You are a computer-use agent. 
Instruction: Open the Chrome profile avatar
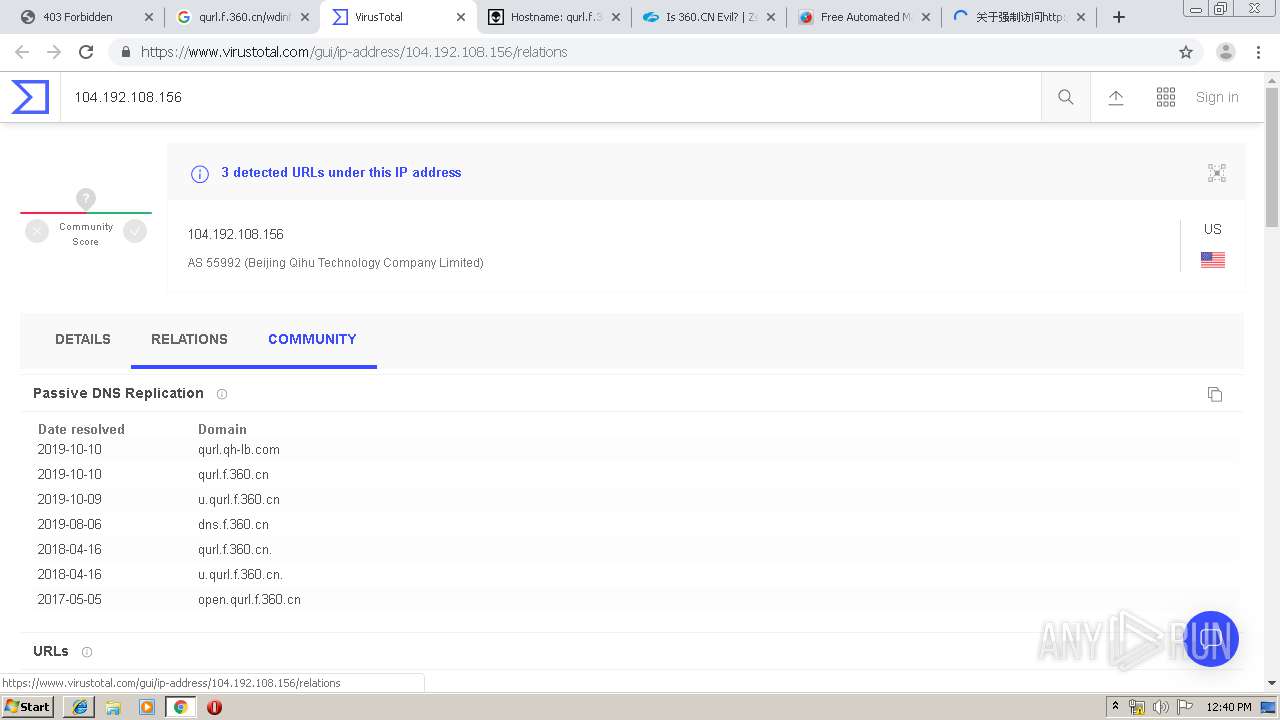pos(1226,52)
